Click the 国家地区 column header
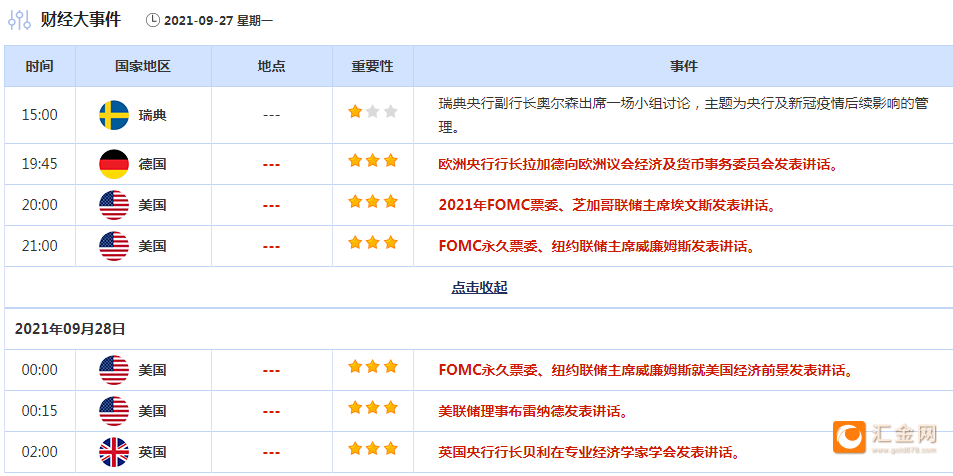 (x=143, y=66)
